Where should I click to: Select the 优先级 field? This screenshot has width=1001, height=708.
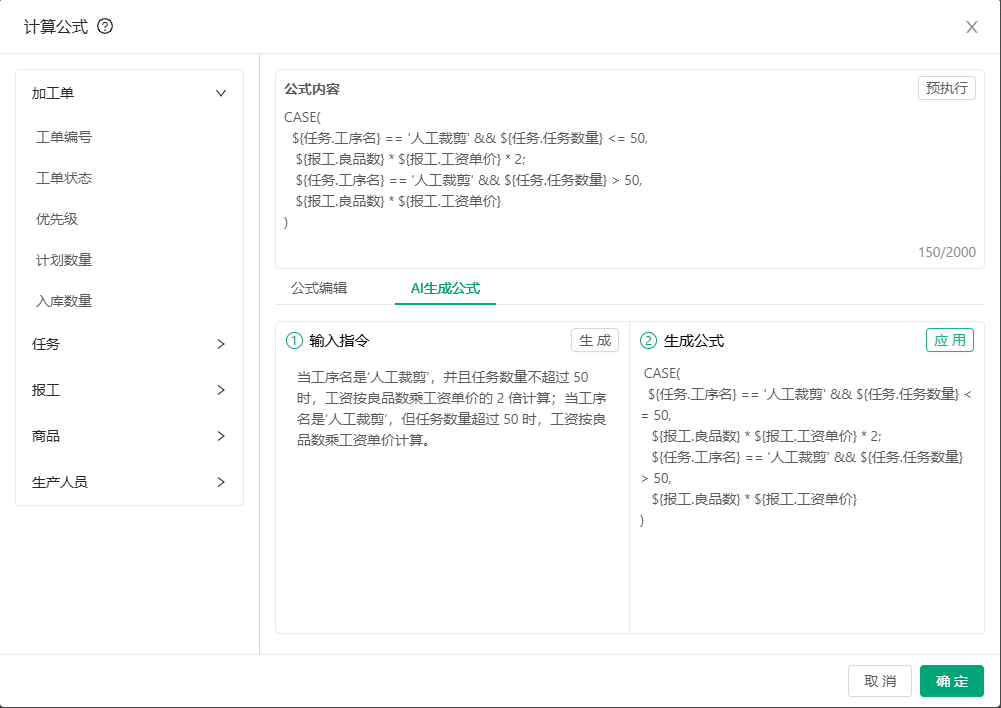[x=57, y=219]
